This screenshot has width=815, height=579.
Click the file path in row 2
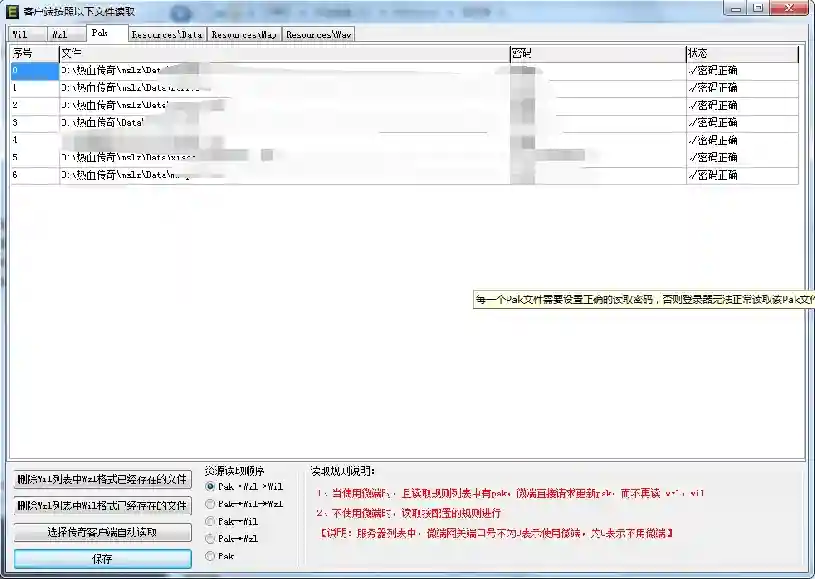pos(113,106)
